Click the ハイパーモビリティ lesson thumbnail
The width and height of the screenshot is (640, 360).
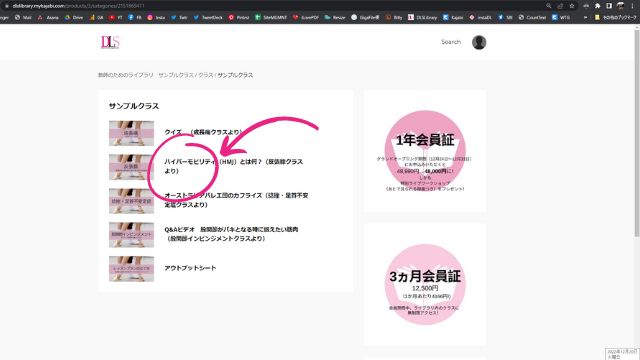(131, 167)
